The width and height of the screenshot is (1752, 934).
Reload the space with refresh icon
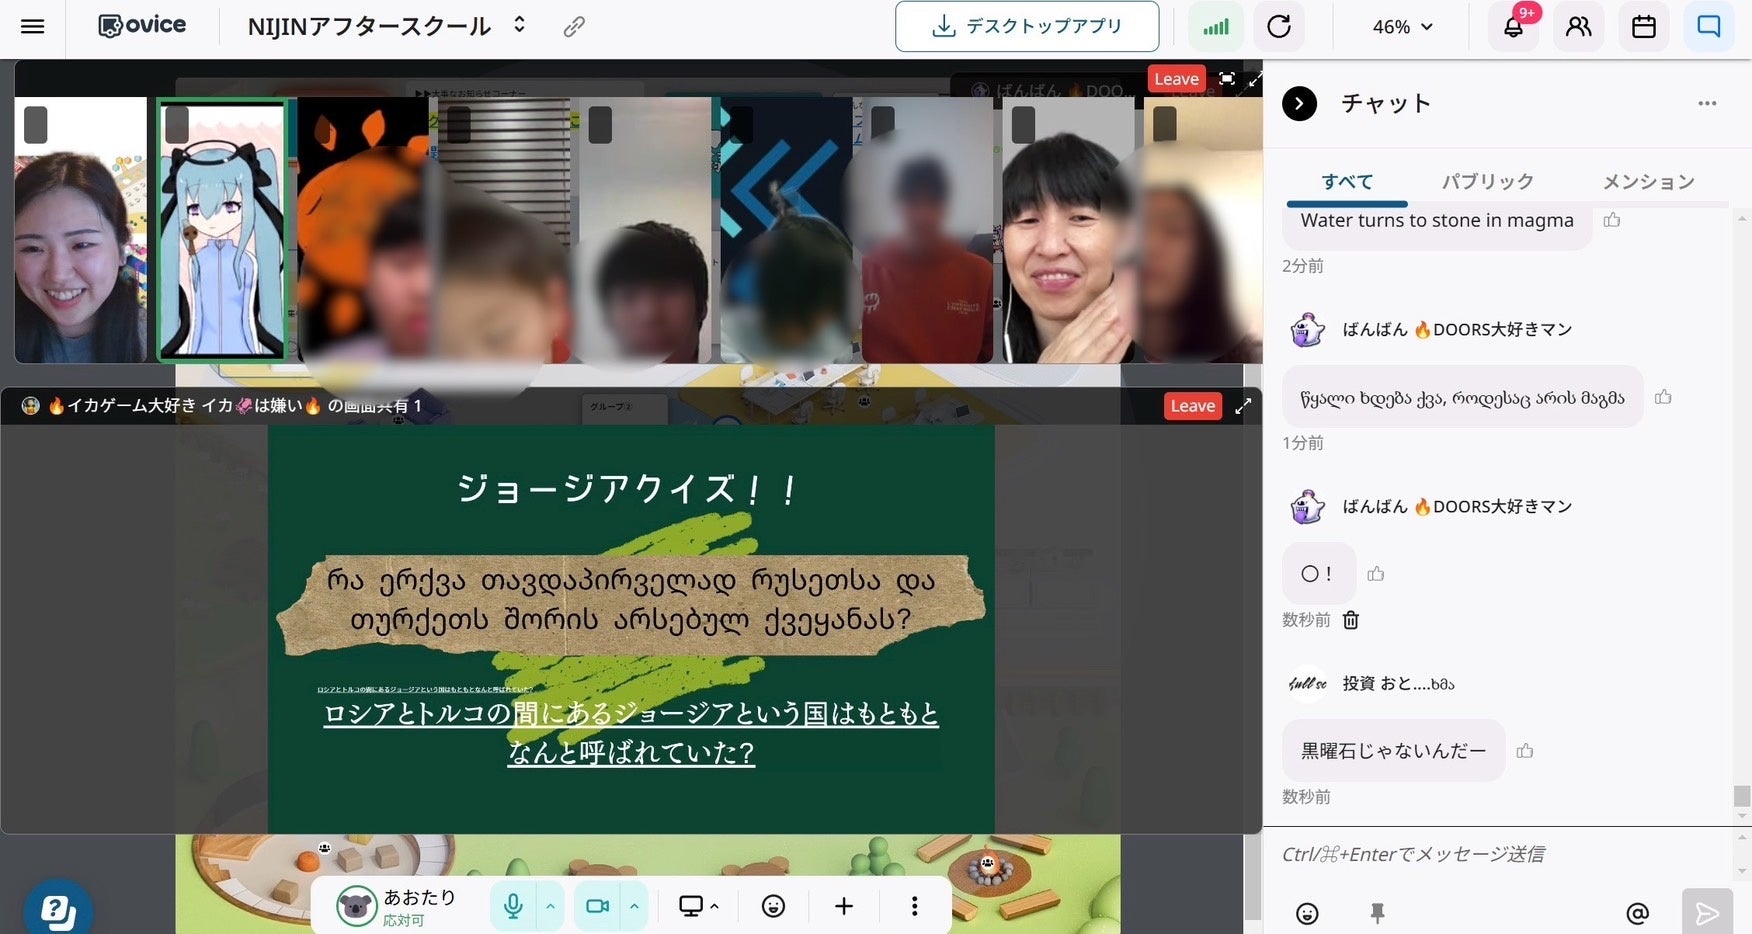pyautogui.click(x=1279, y=27)
